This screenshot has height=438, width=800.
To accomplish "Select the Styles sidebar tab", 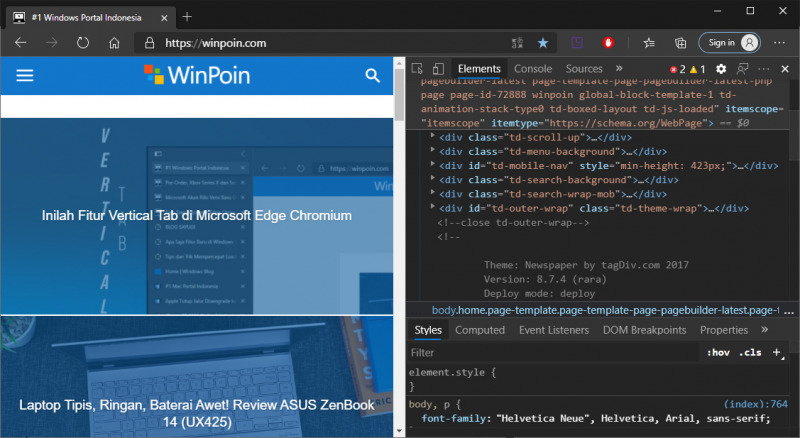I will pos(428,330).
